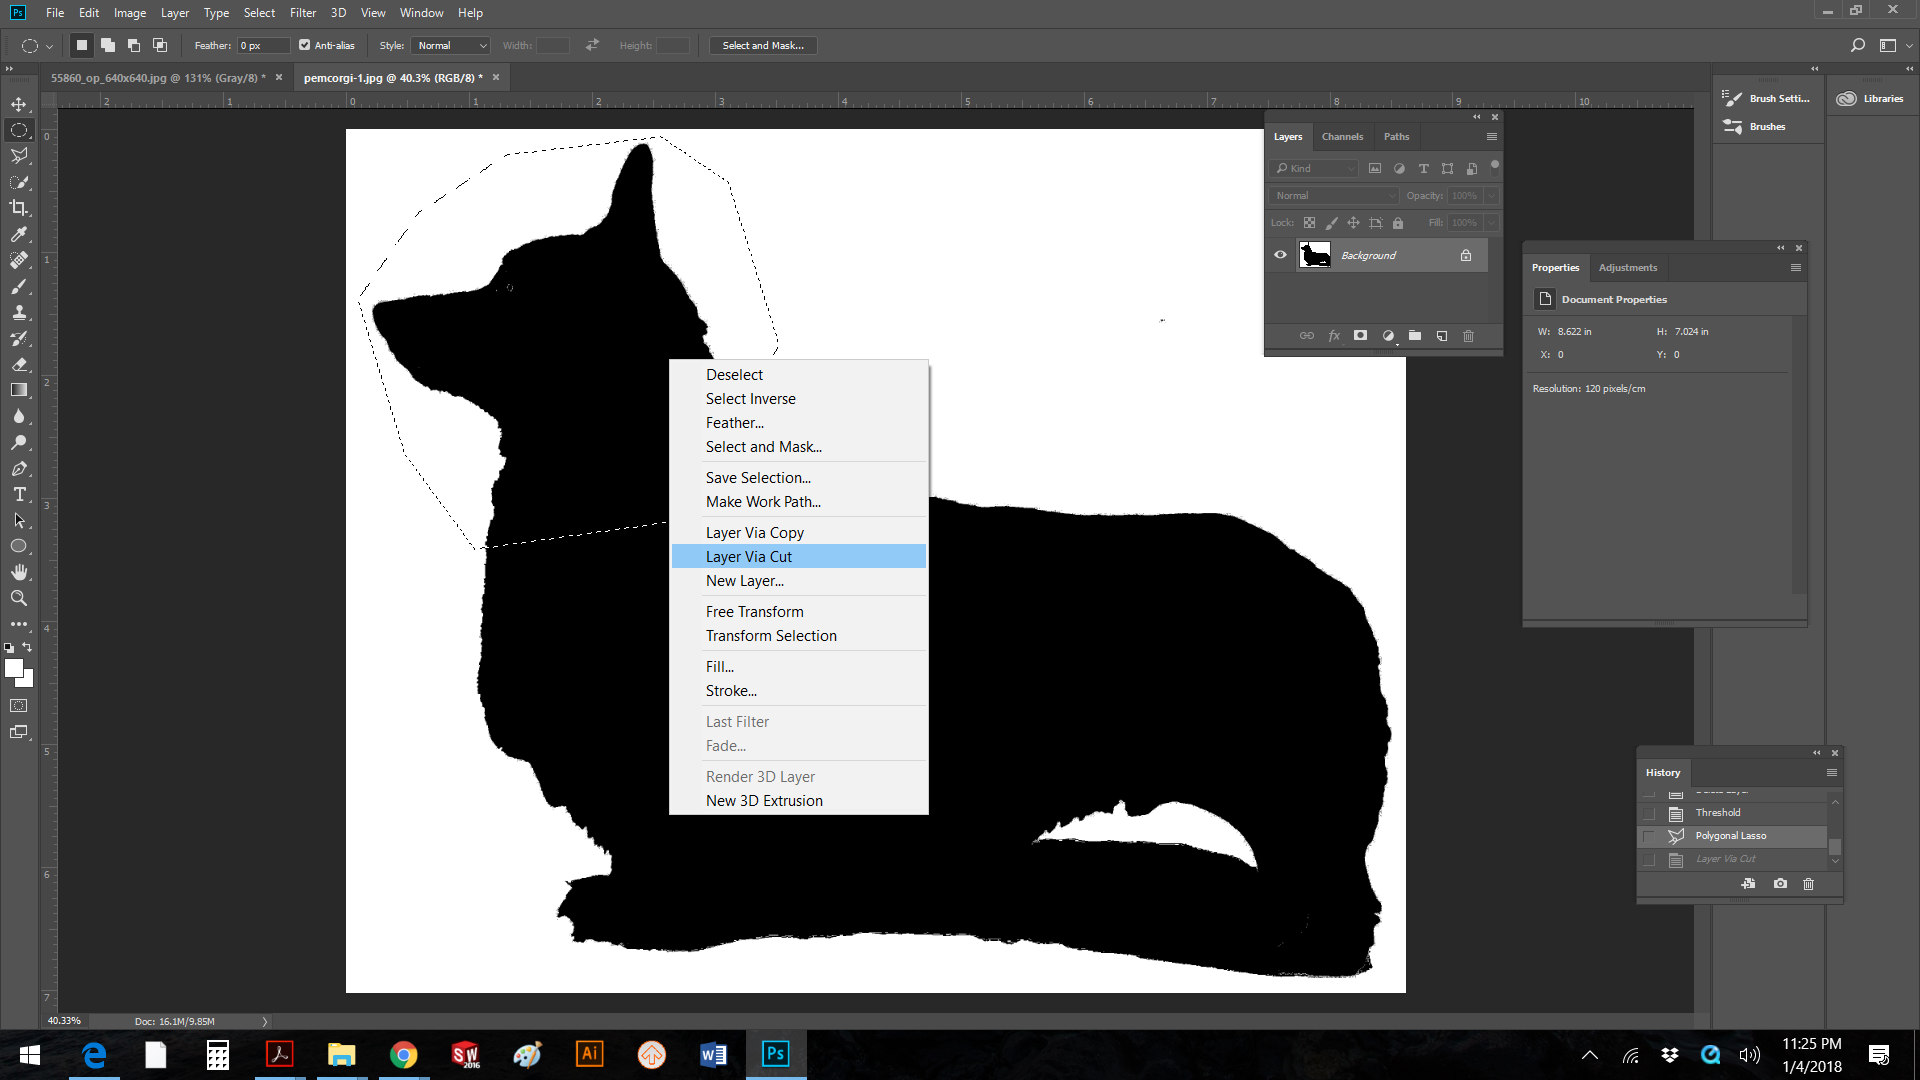Image resolution: width=1920 pixels, height=1080 pixels.
Task: Select the Hand tool
Action: pos(19,572)
